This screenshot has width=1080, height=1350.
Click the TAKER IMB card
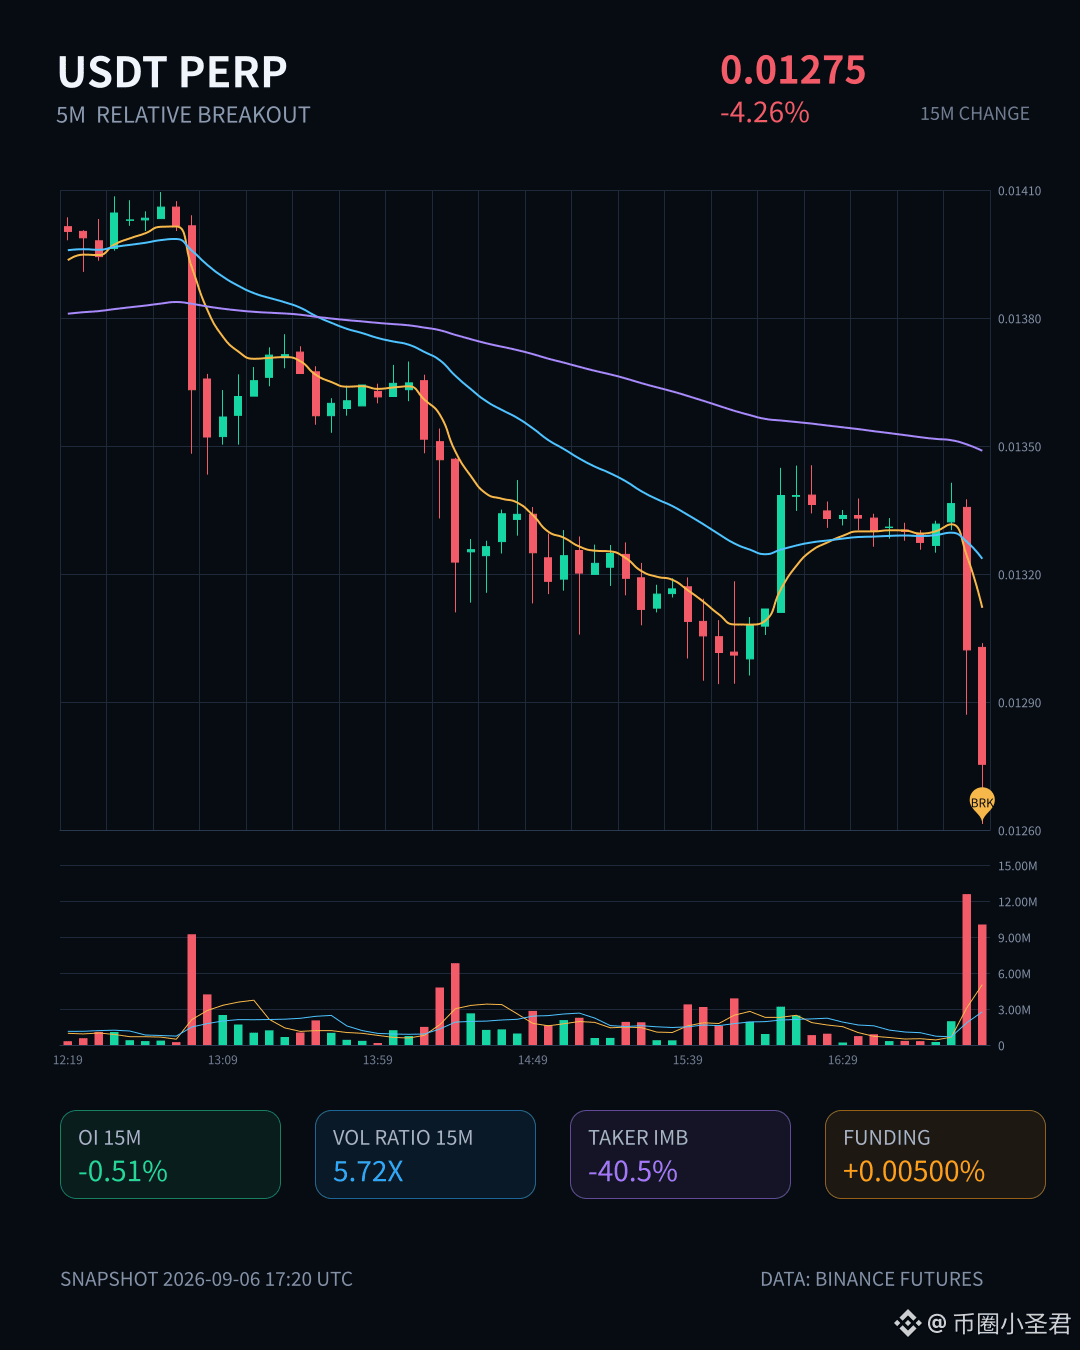pos(680,1154)
